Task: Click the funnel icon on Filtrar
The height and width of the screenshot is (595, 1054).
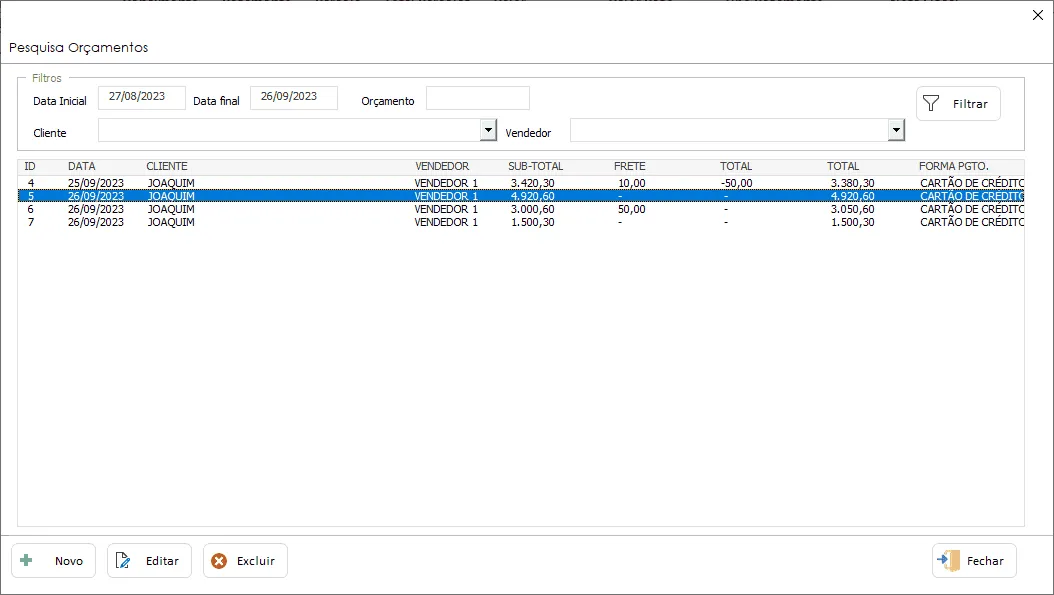Action: [931, 104]
